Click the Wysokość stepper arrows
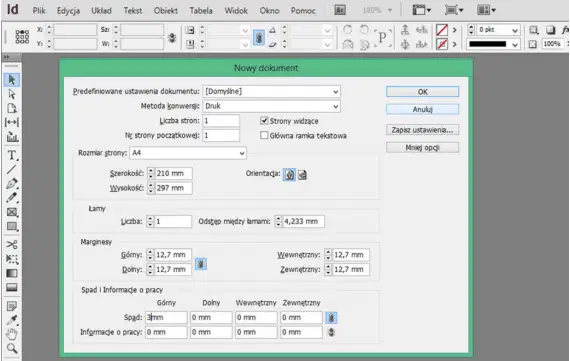The height and width of the screenshot is (361, 570). click(x=151, y=188)
